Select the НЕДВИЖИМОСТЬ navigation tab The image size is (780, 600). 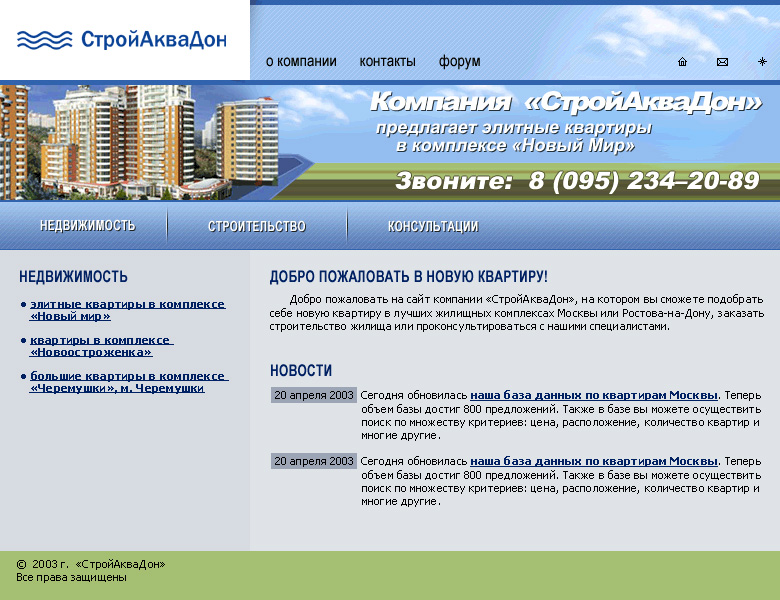pyautogui.click(x=88, y=225)
